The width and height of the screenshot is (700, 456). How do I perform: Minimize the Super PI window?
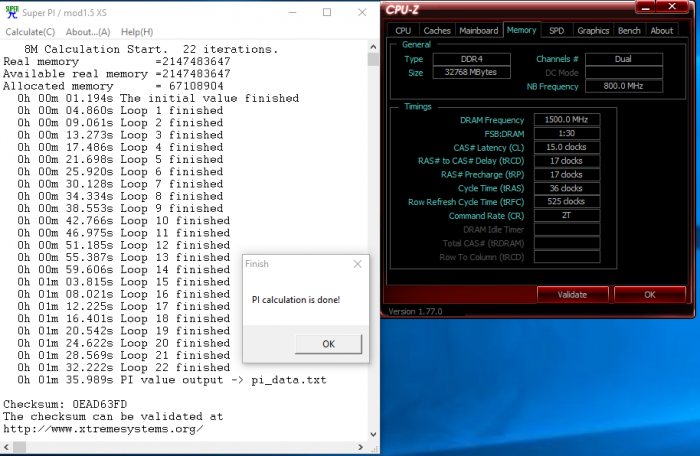click(x=292, y=13)
